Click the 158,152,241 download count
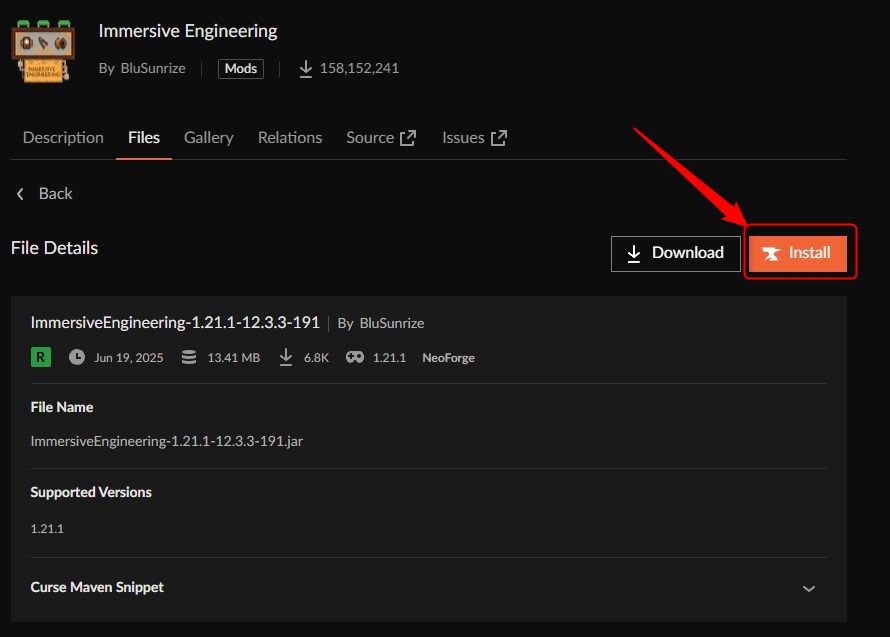The height and width of the screenshot is (637, 890). (359, 68)
